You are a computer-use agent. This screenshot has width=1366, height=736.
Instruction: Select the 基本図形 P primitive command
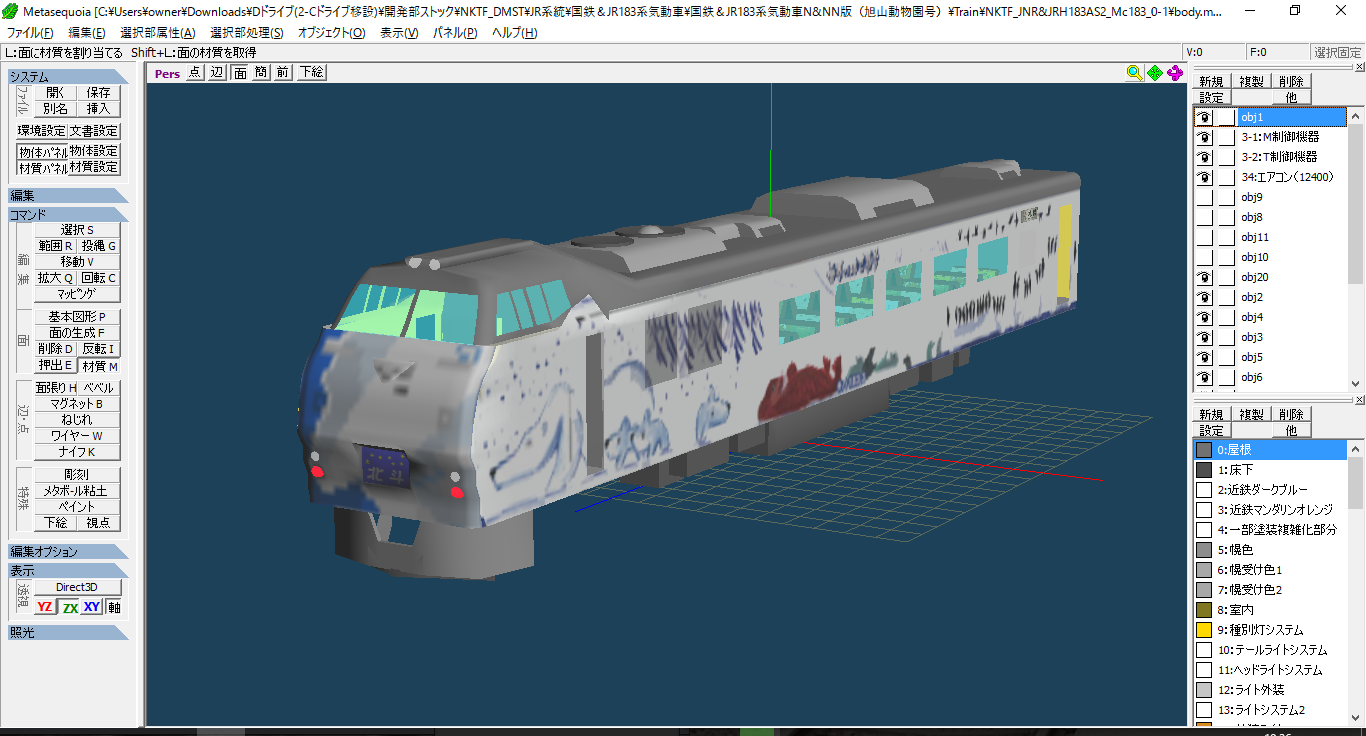coord(77,317)
